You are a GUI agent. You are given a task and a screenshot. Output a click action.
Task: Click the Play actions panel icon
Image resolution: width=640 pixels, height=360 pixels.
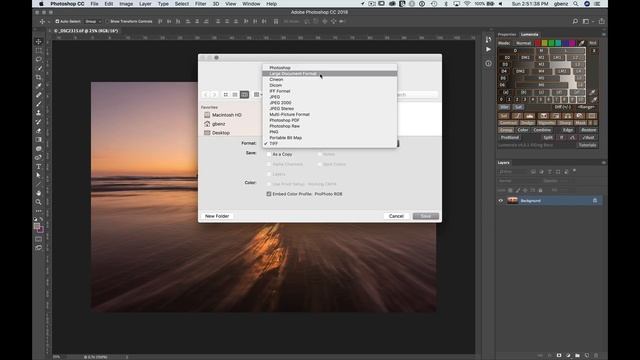pyautogui.click(x=489, y=49)
